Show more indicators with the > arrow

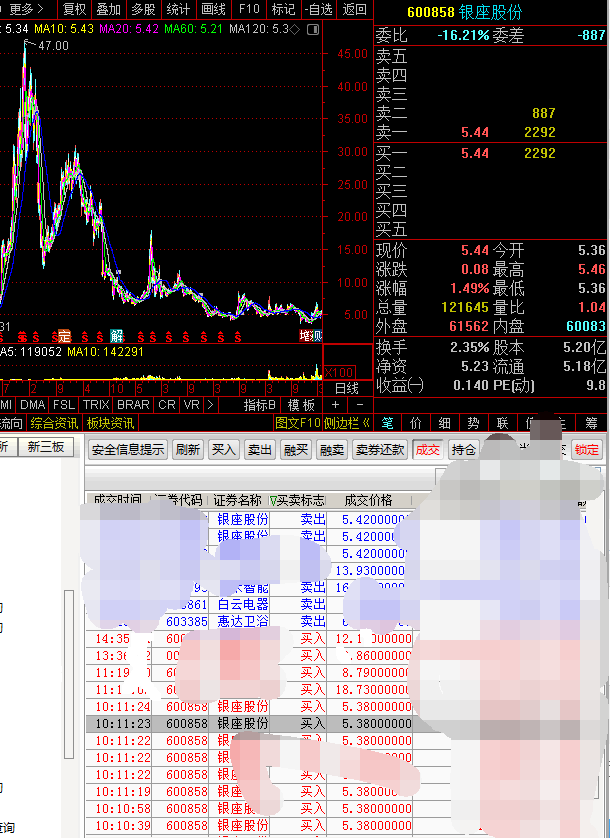(x=210, y=405)
